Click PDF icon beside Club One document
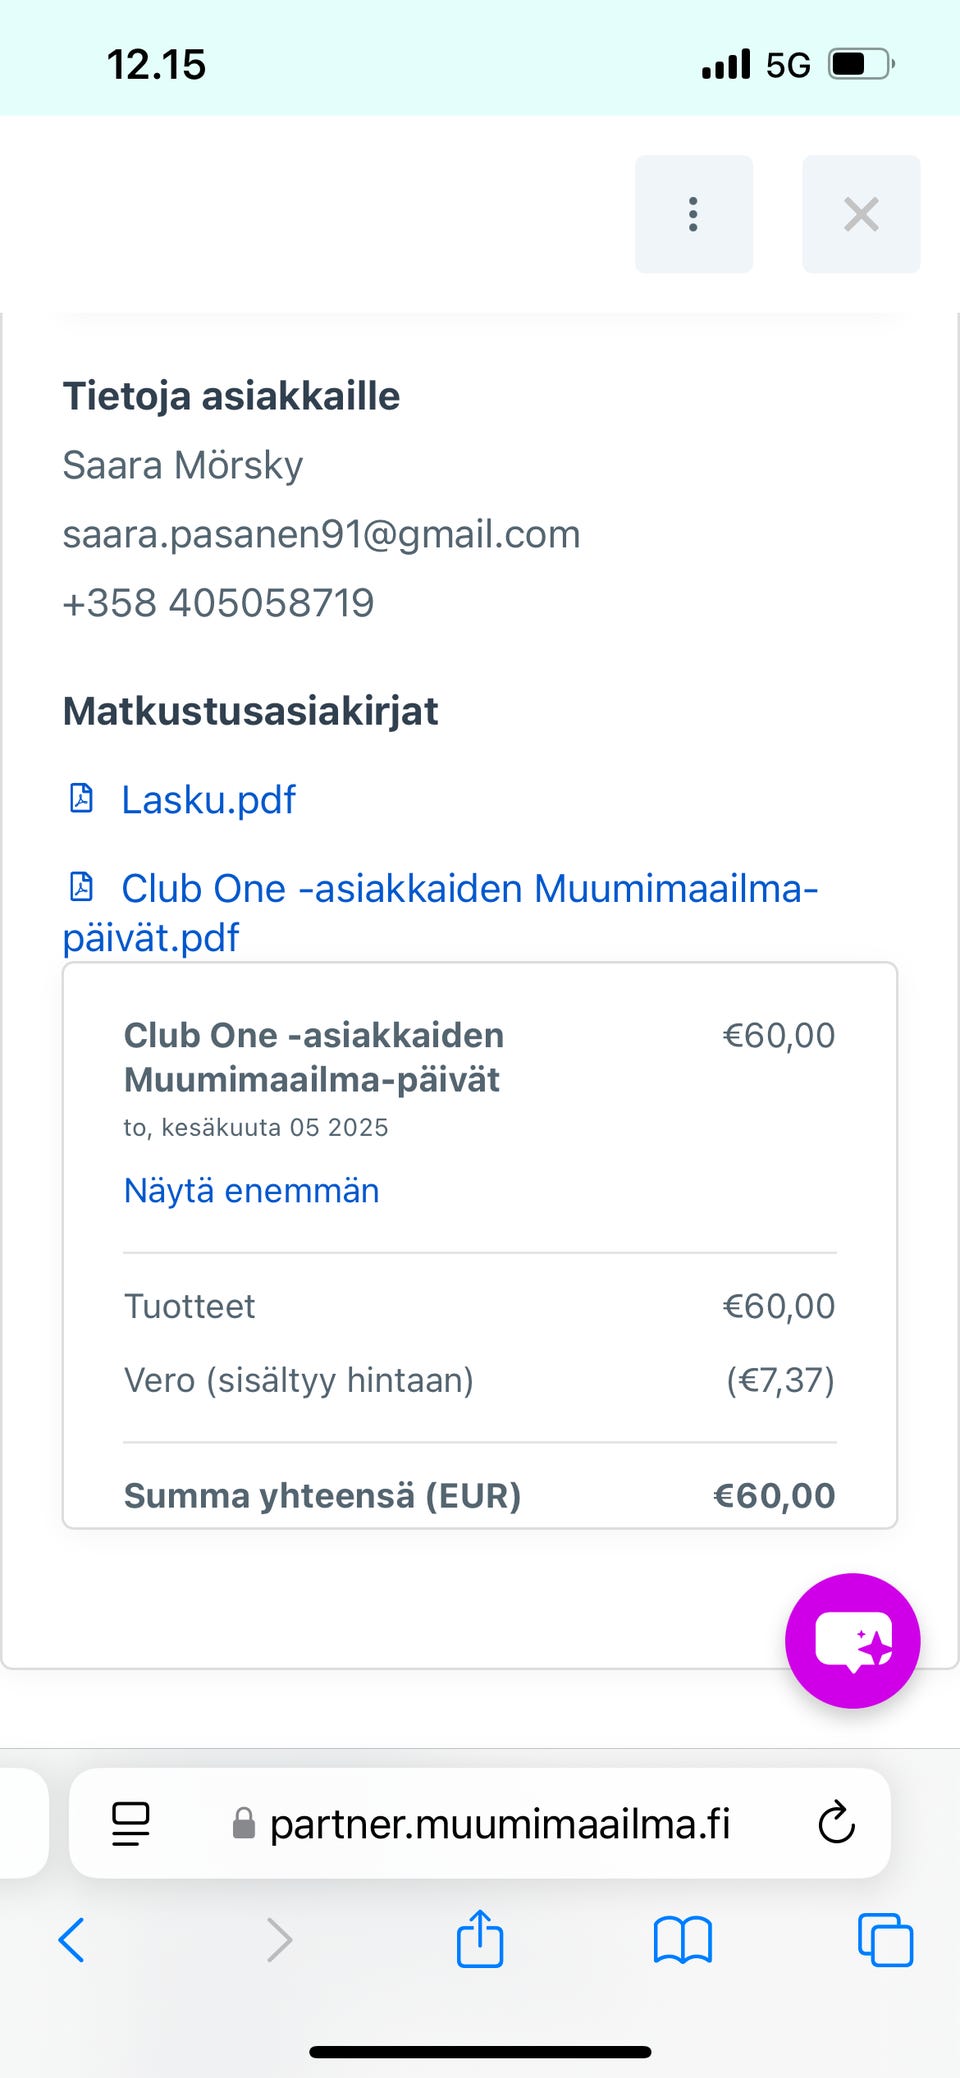960x2078 pixels. (81, 887)
